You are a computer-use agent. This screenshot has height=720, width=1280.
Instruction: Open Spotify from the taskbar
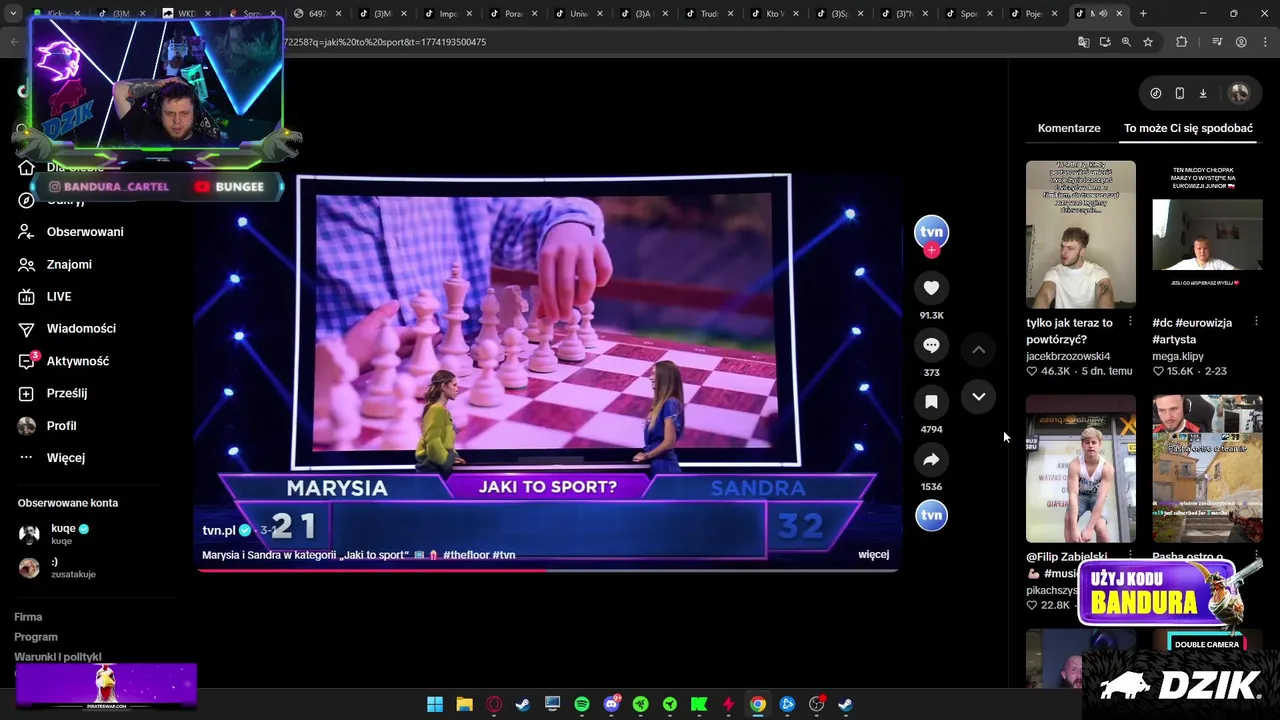pyautogui.click(x=582, y=704)
